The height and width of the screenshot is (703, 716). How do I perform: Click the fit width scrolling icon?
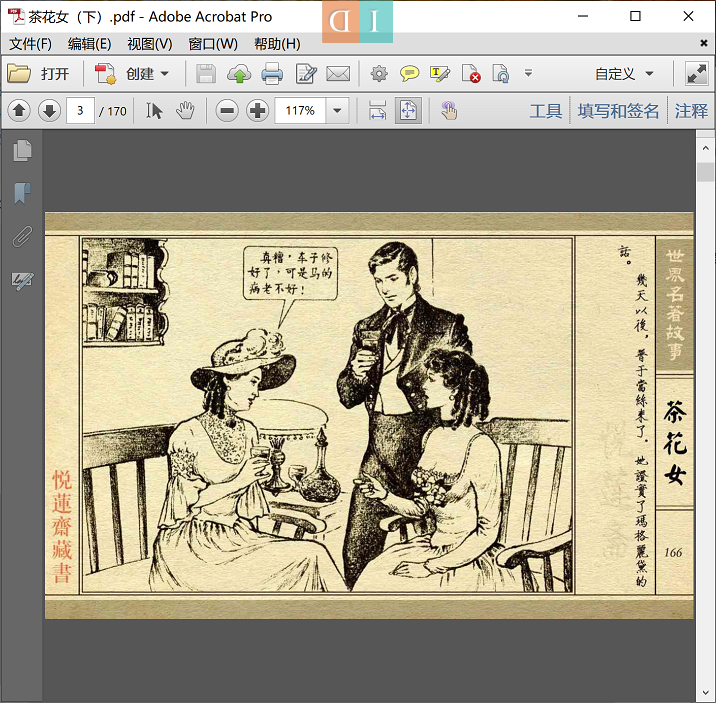tap(377, 110)
